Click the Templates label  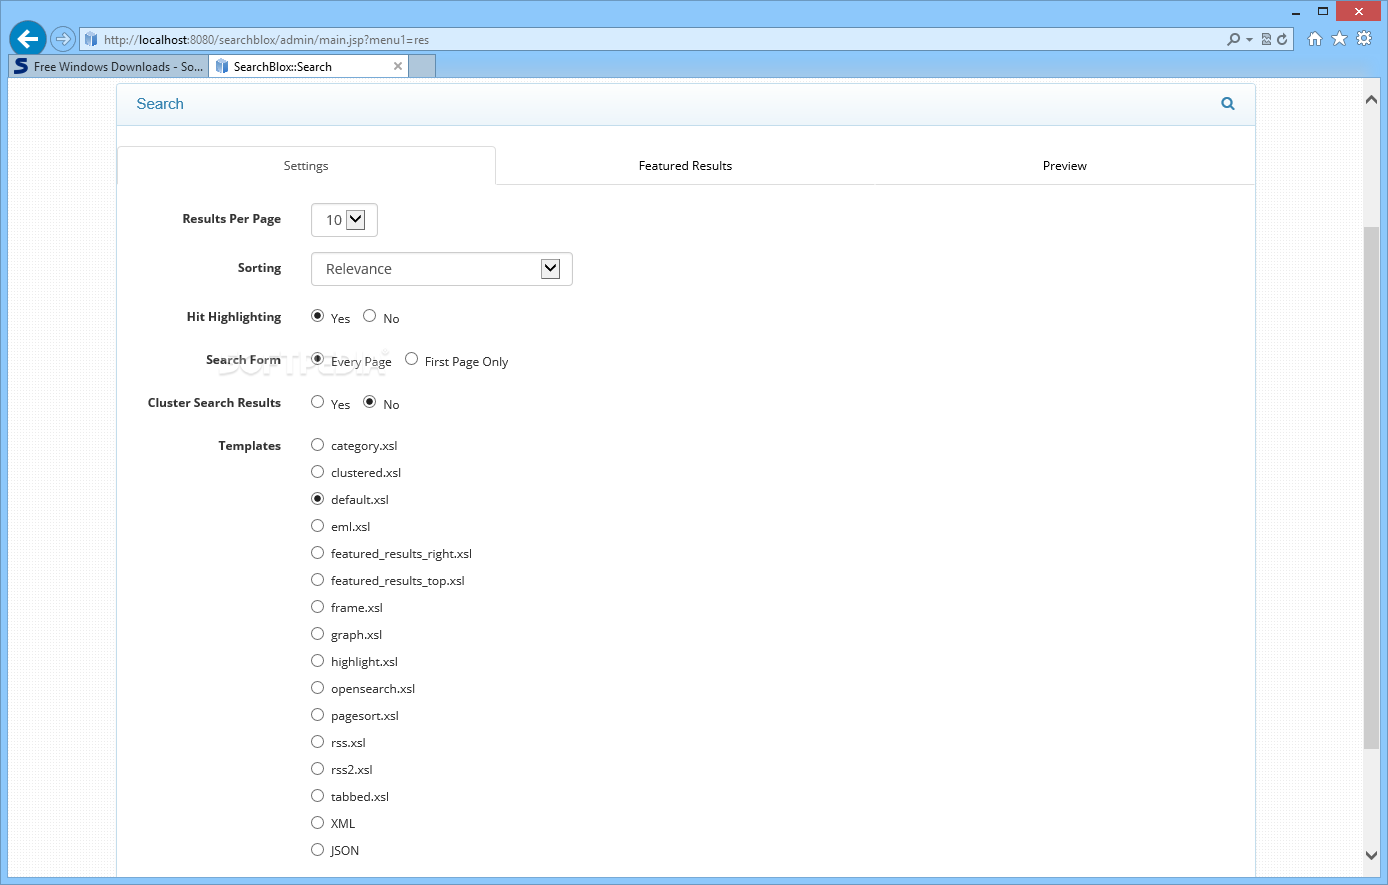click(250, 446)
